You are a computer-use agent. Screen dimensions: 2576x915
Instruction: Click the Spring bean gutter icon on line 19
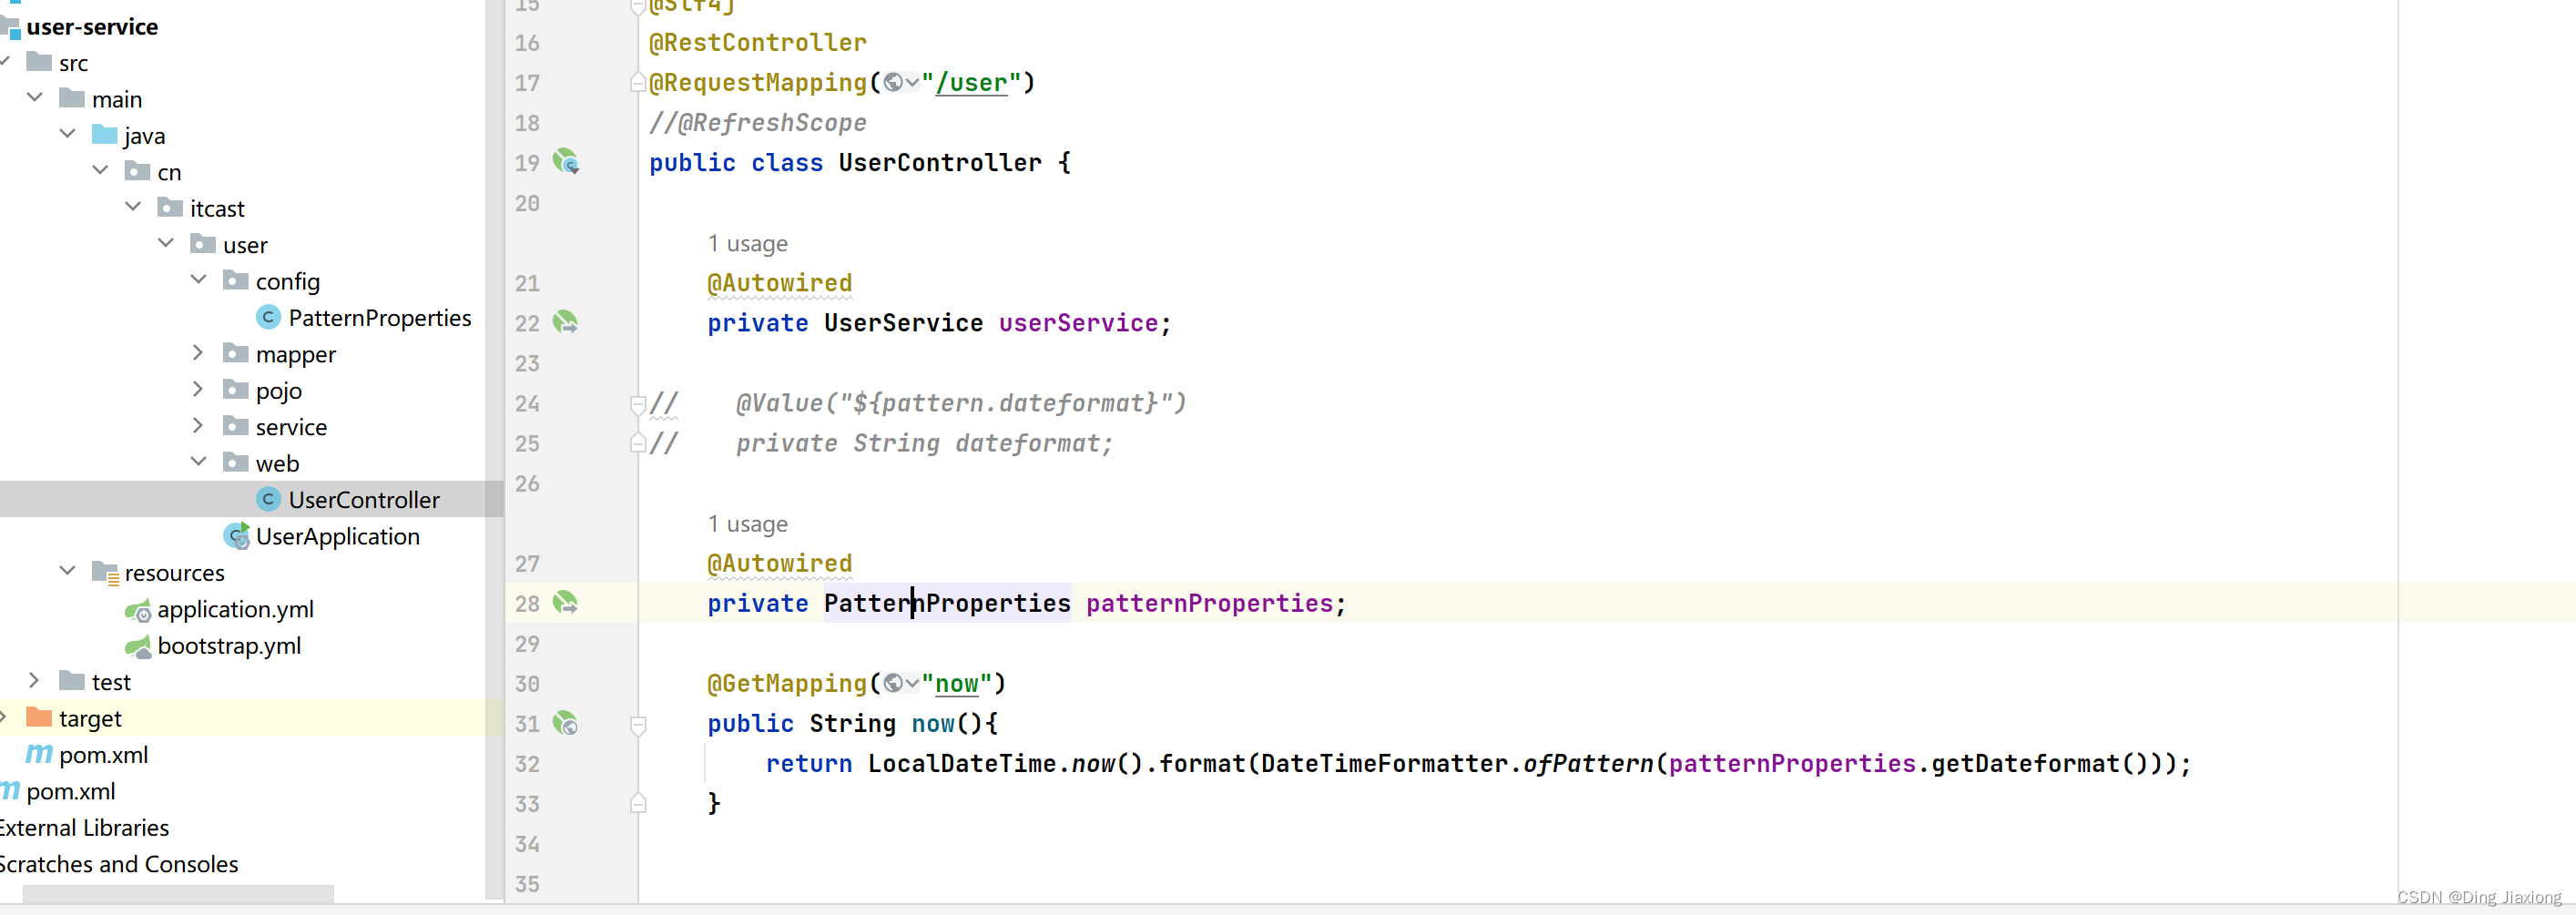[x=566, y=161]
